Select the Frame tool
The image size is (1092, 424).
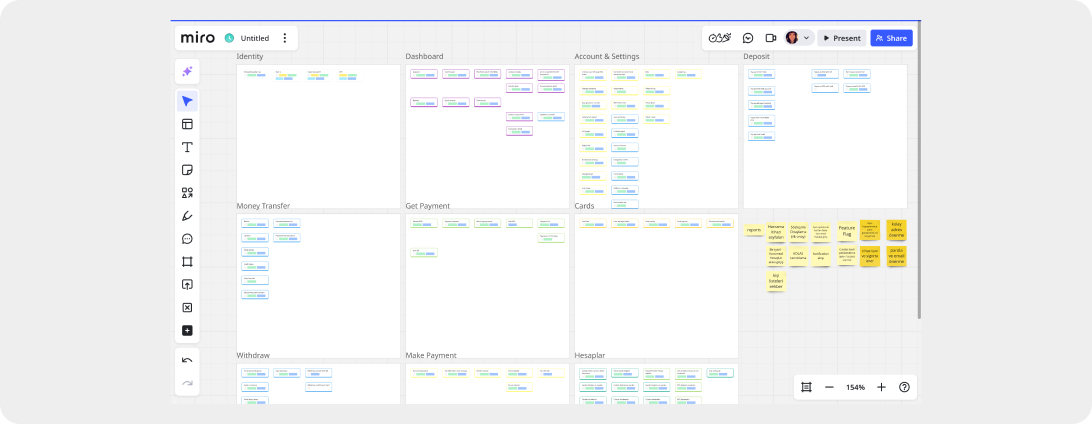point(187,262)
